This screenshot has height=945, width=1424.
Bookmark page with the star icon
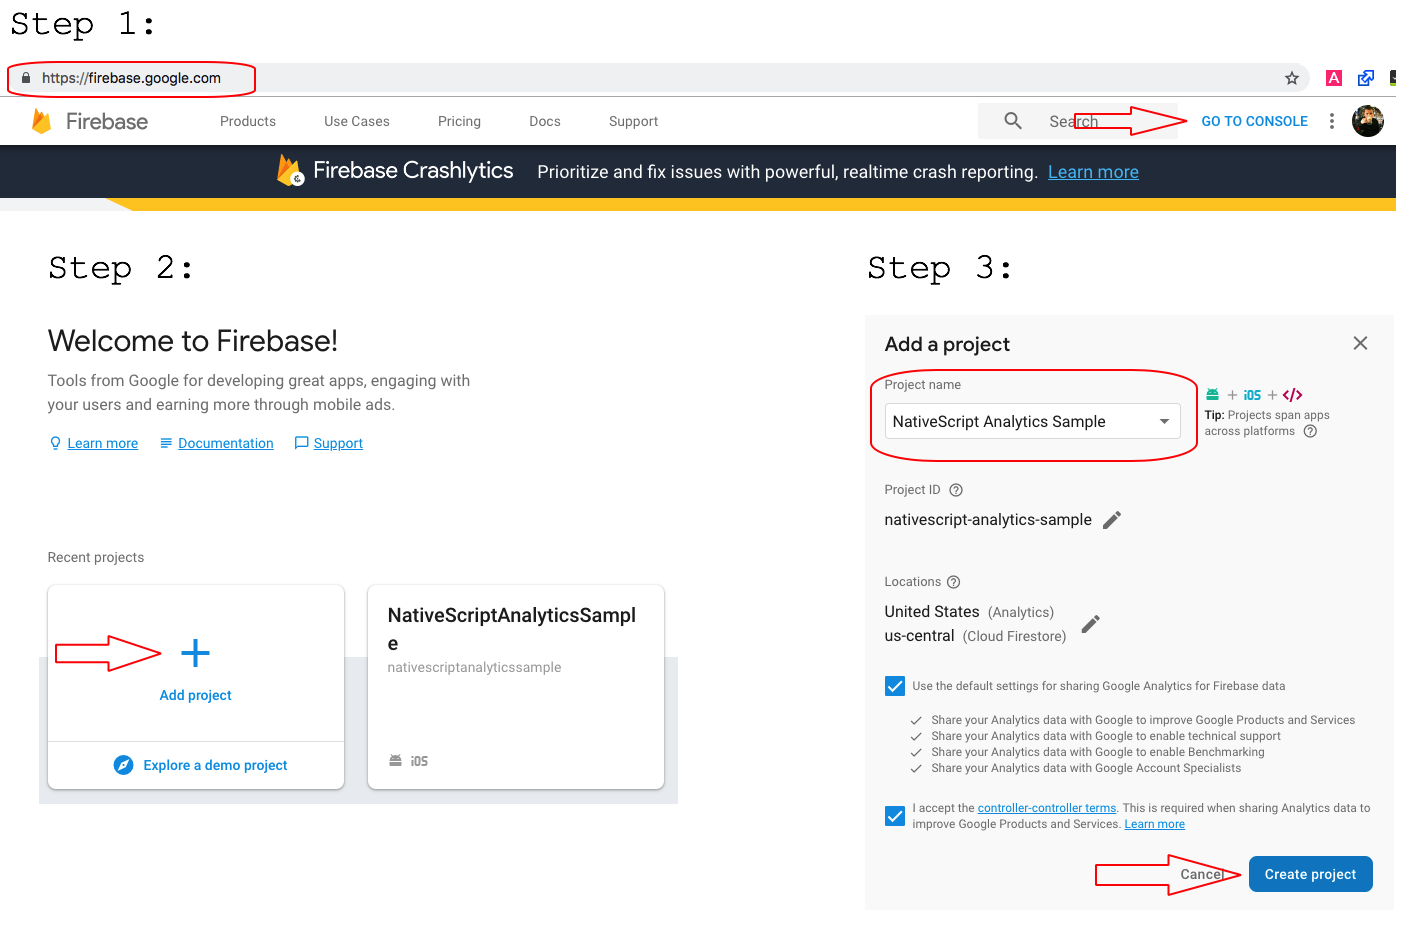click(1291, 78)
